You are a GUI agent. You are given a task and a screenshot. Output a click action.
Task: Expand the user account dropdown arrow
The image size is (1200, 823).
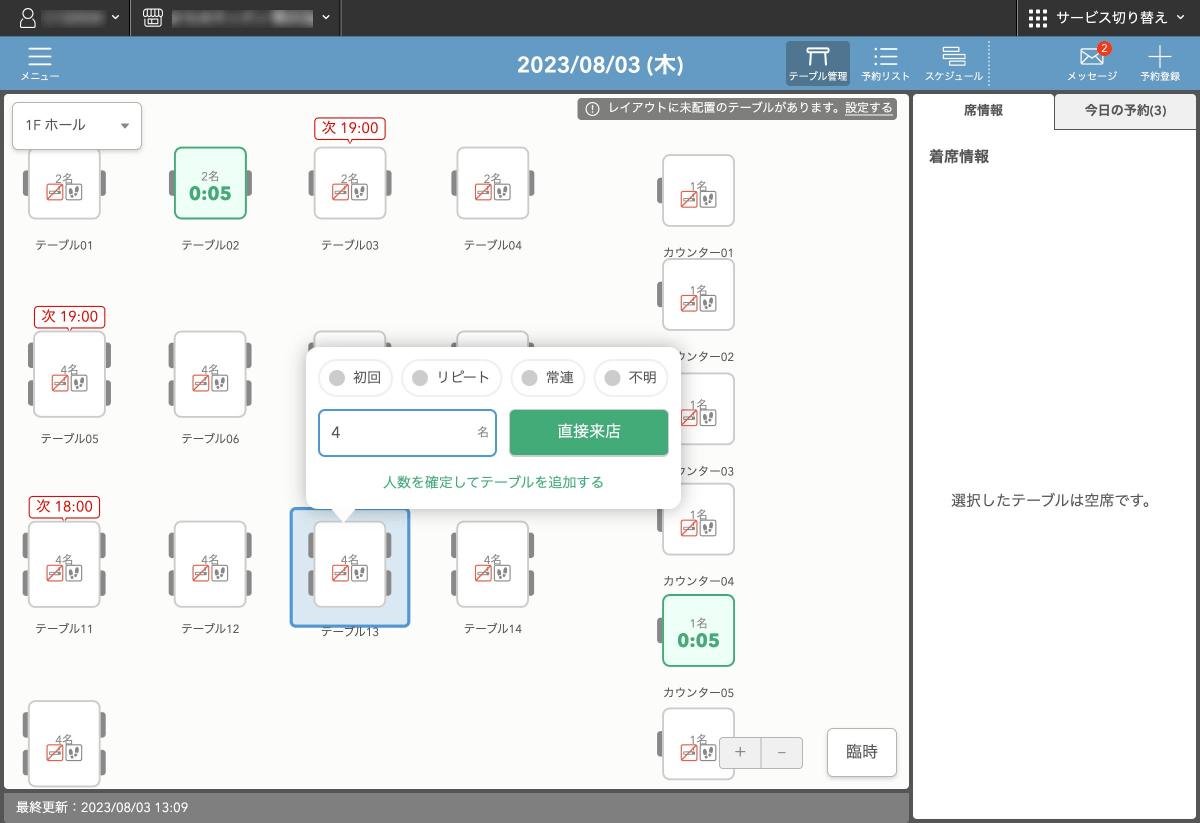pos(116,18)
